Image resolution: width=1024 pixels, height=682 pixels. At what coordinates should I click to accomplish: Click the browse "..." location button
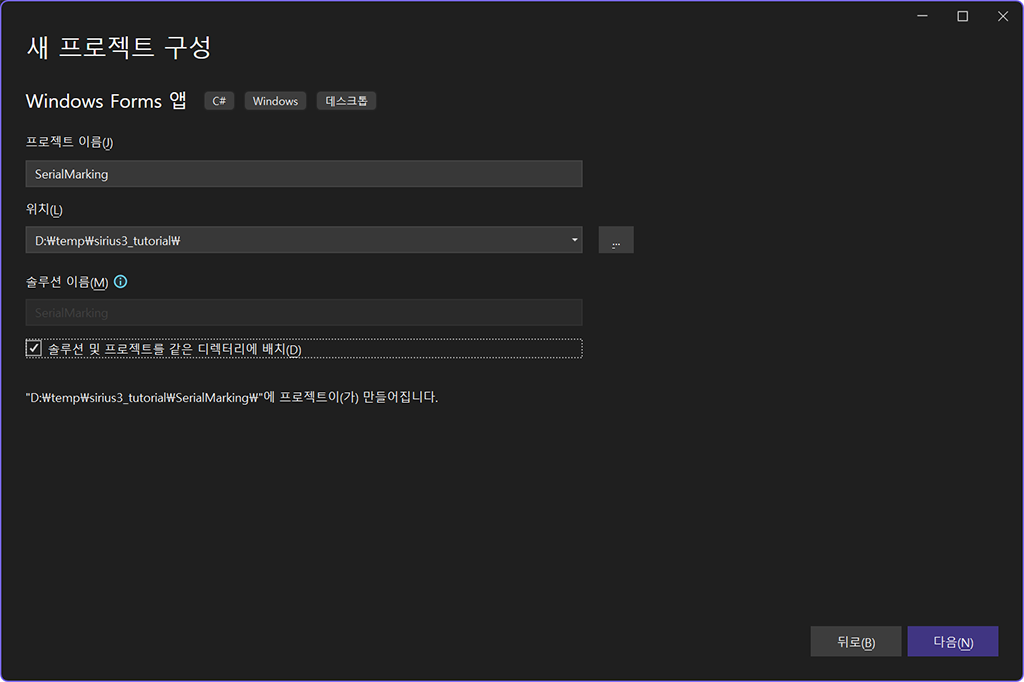coord(616,240)
